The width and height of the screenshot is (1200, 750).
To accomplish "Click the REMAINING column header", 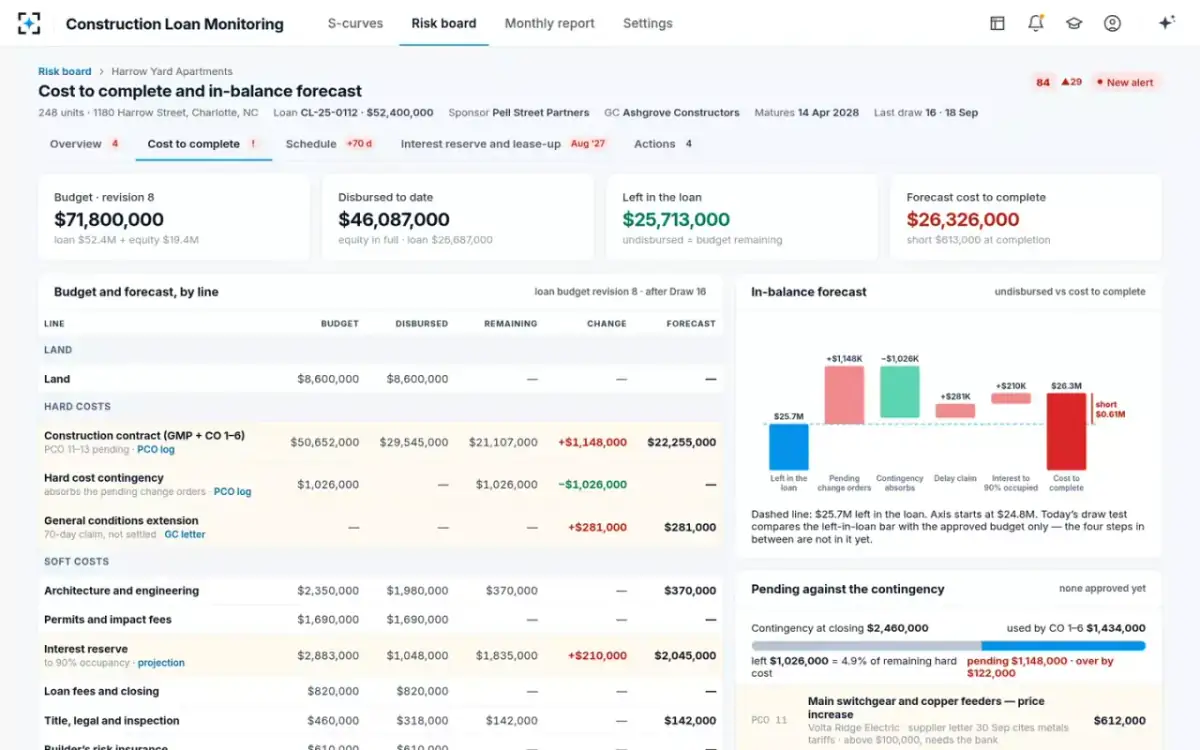I will click(x=511, y=324).
